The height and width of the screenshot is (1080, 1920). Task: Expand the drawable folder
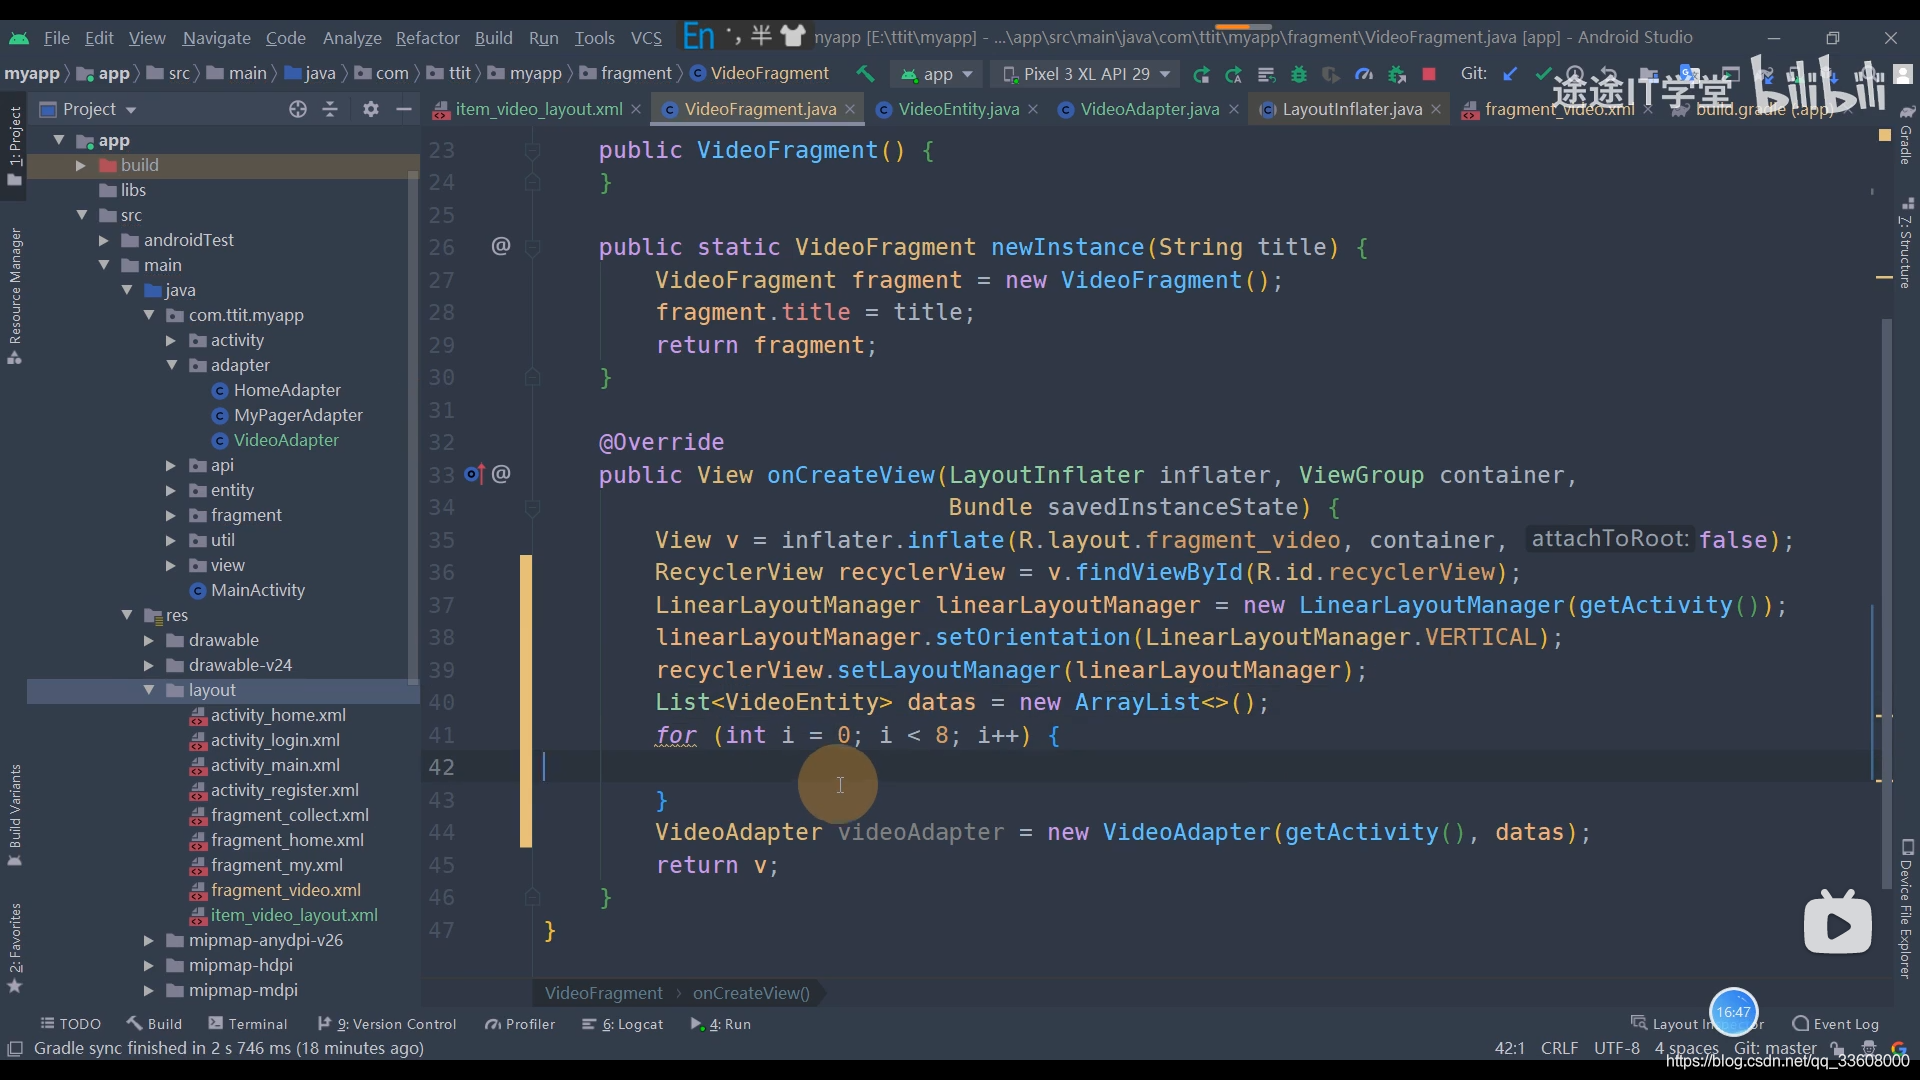[149, 640]
